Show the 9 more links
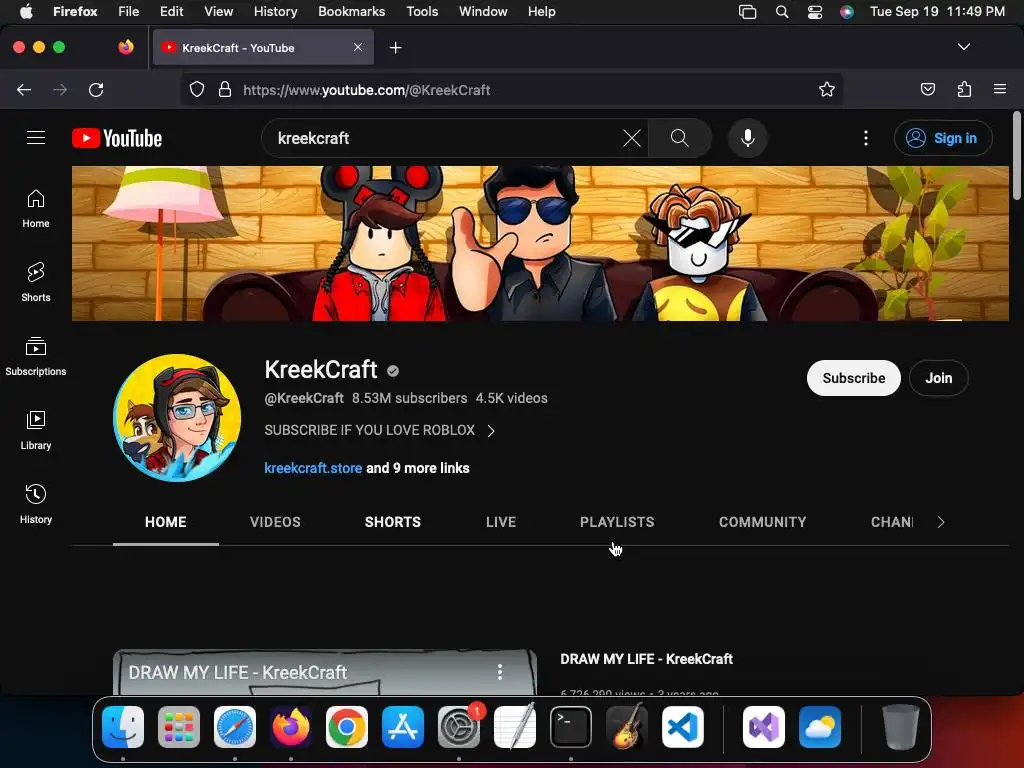This screenshot has height=768, width=1024. (417, 468)
